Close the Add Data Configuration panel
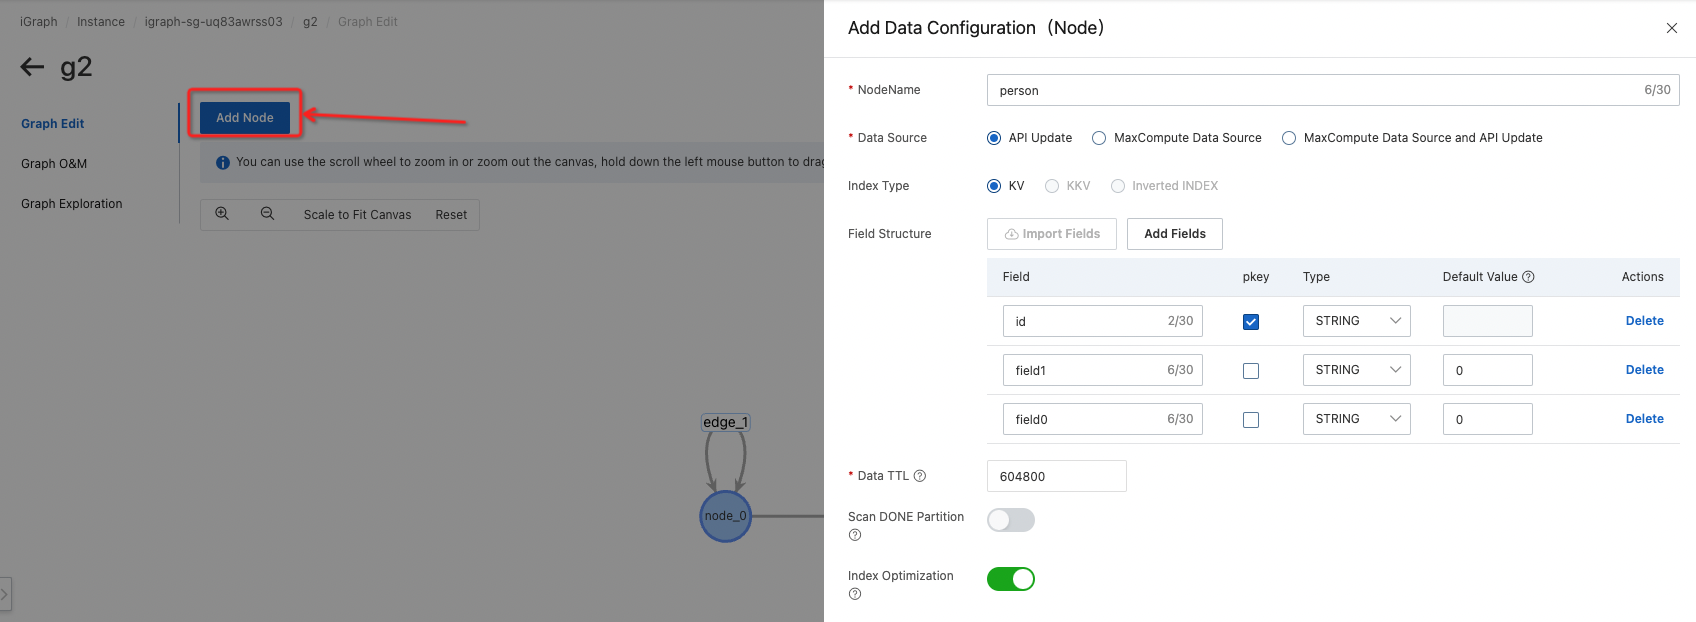Screen dimensions: 1696x622 click(x=1671, y=28)
